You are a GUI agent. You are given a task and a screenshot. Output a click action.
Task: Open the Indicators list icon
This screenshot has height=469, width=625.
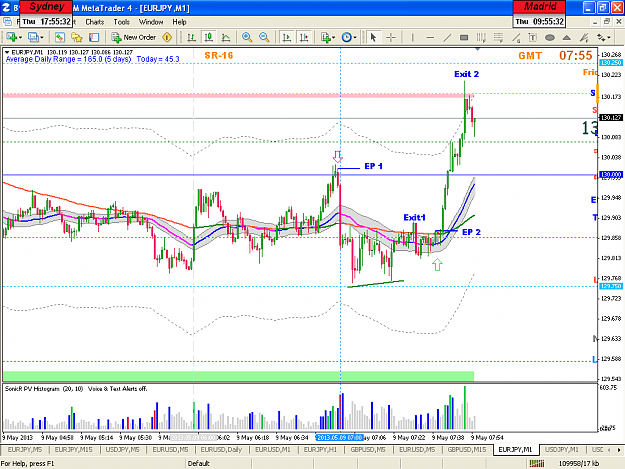point(326,37)
